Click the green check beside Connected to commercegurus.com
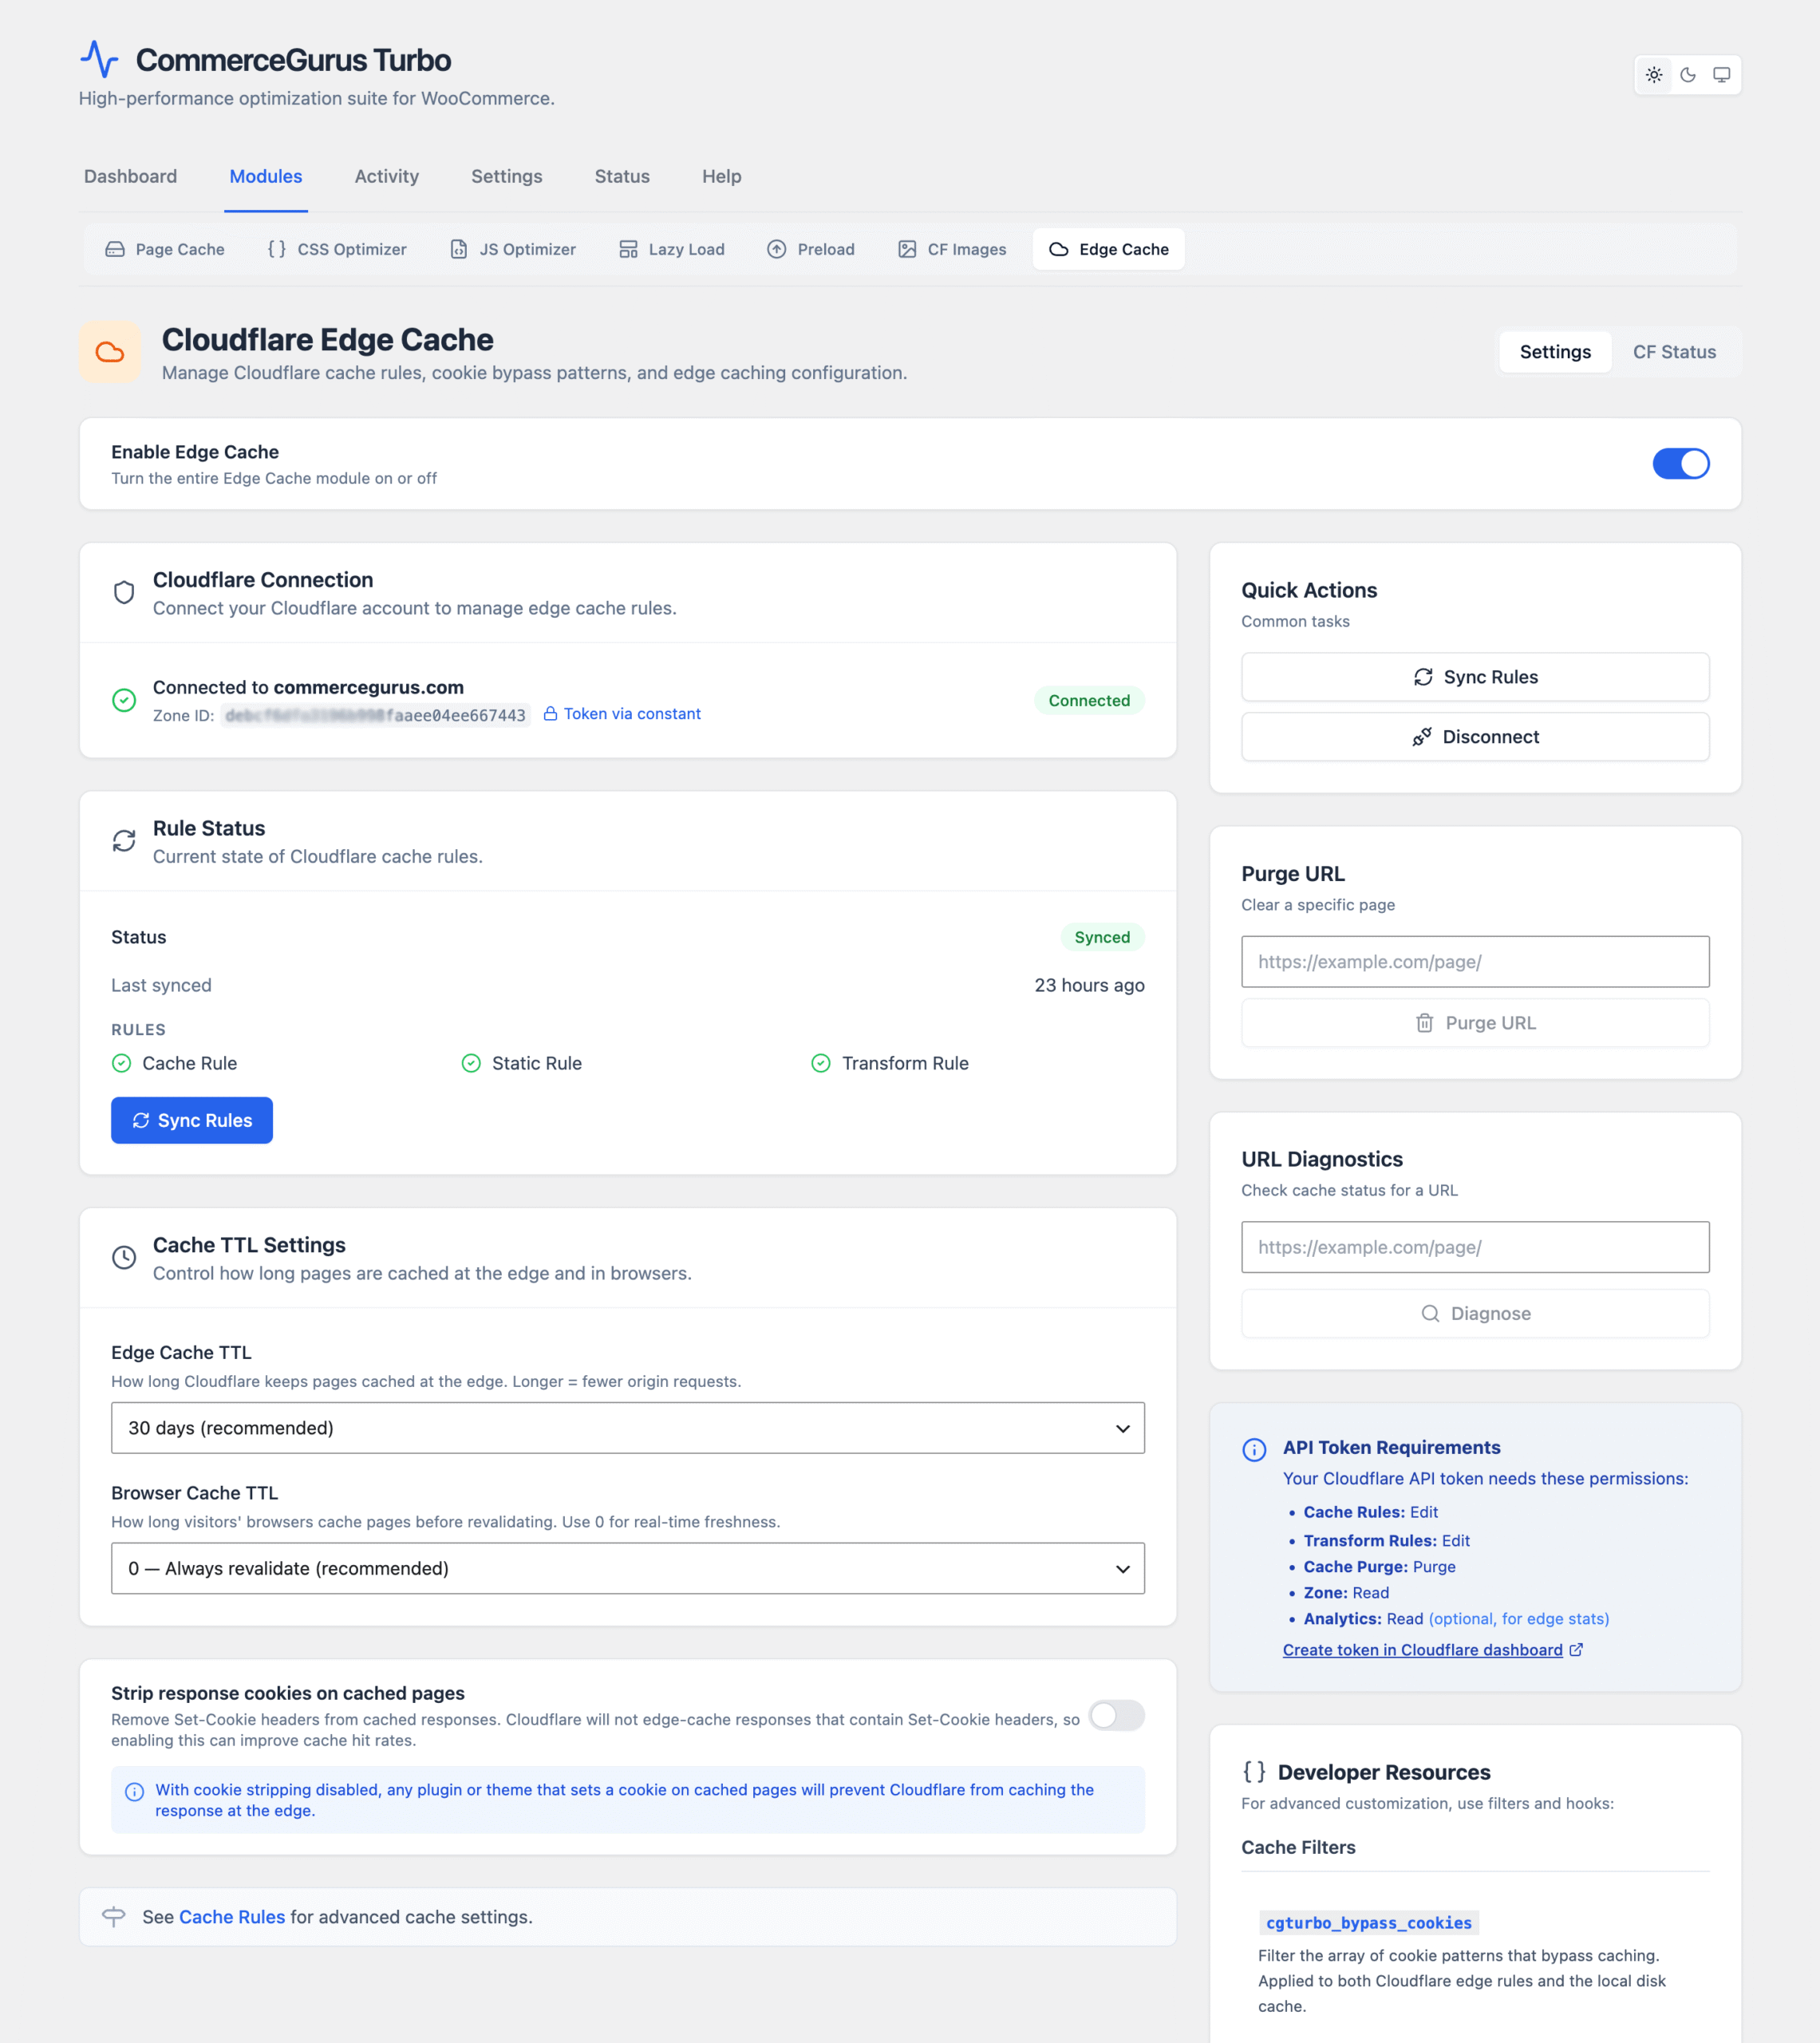 pyautogui.click(x=124, y=700)
